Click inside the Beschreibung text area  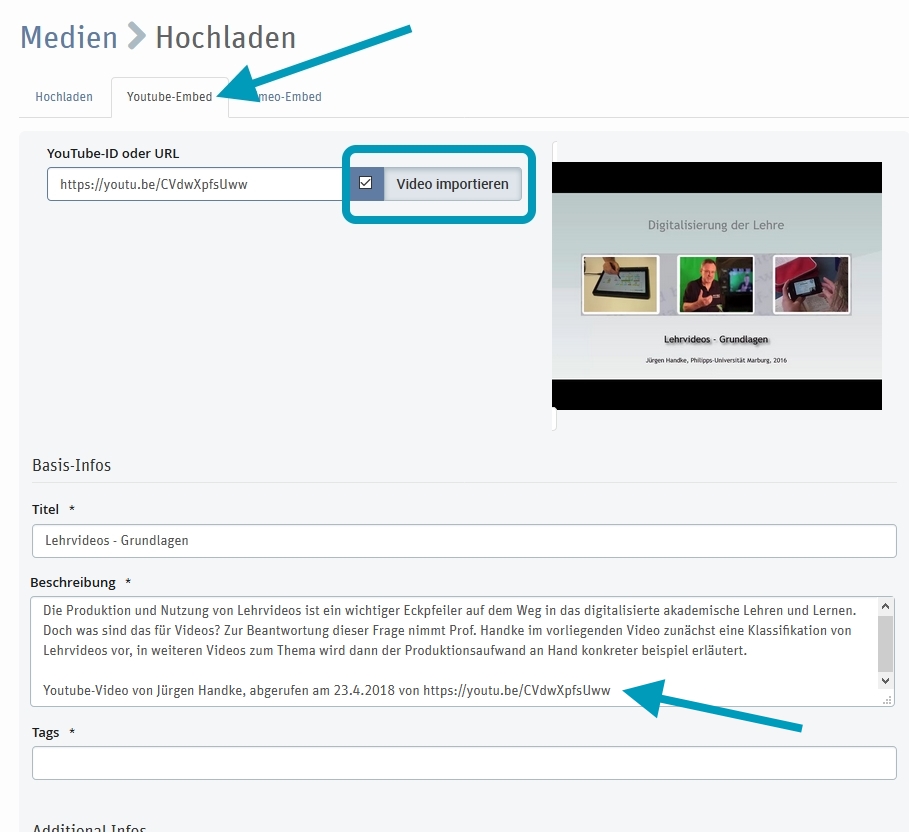coord(450,650)
